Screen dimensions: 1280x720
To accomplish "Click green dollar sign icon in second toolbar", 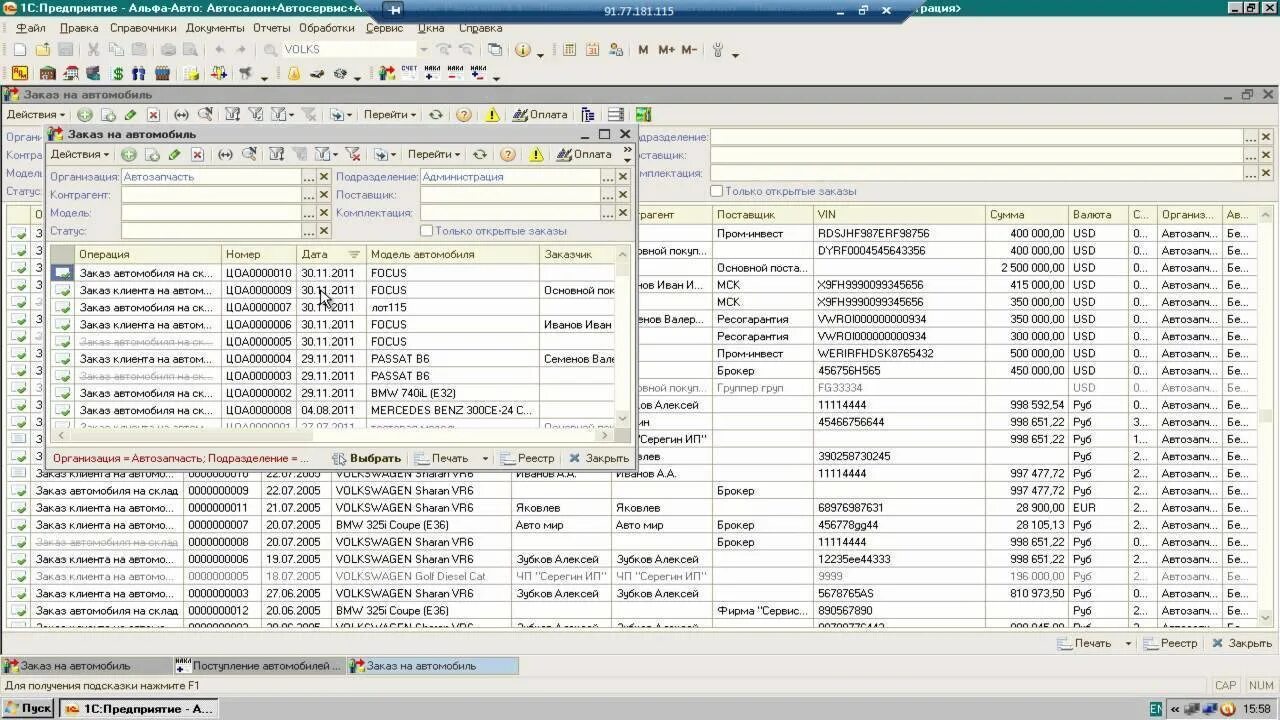I will point(118,73).
